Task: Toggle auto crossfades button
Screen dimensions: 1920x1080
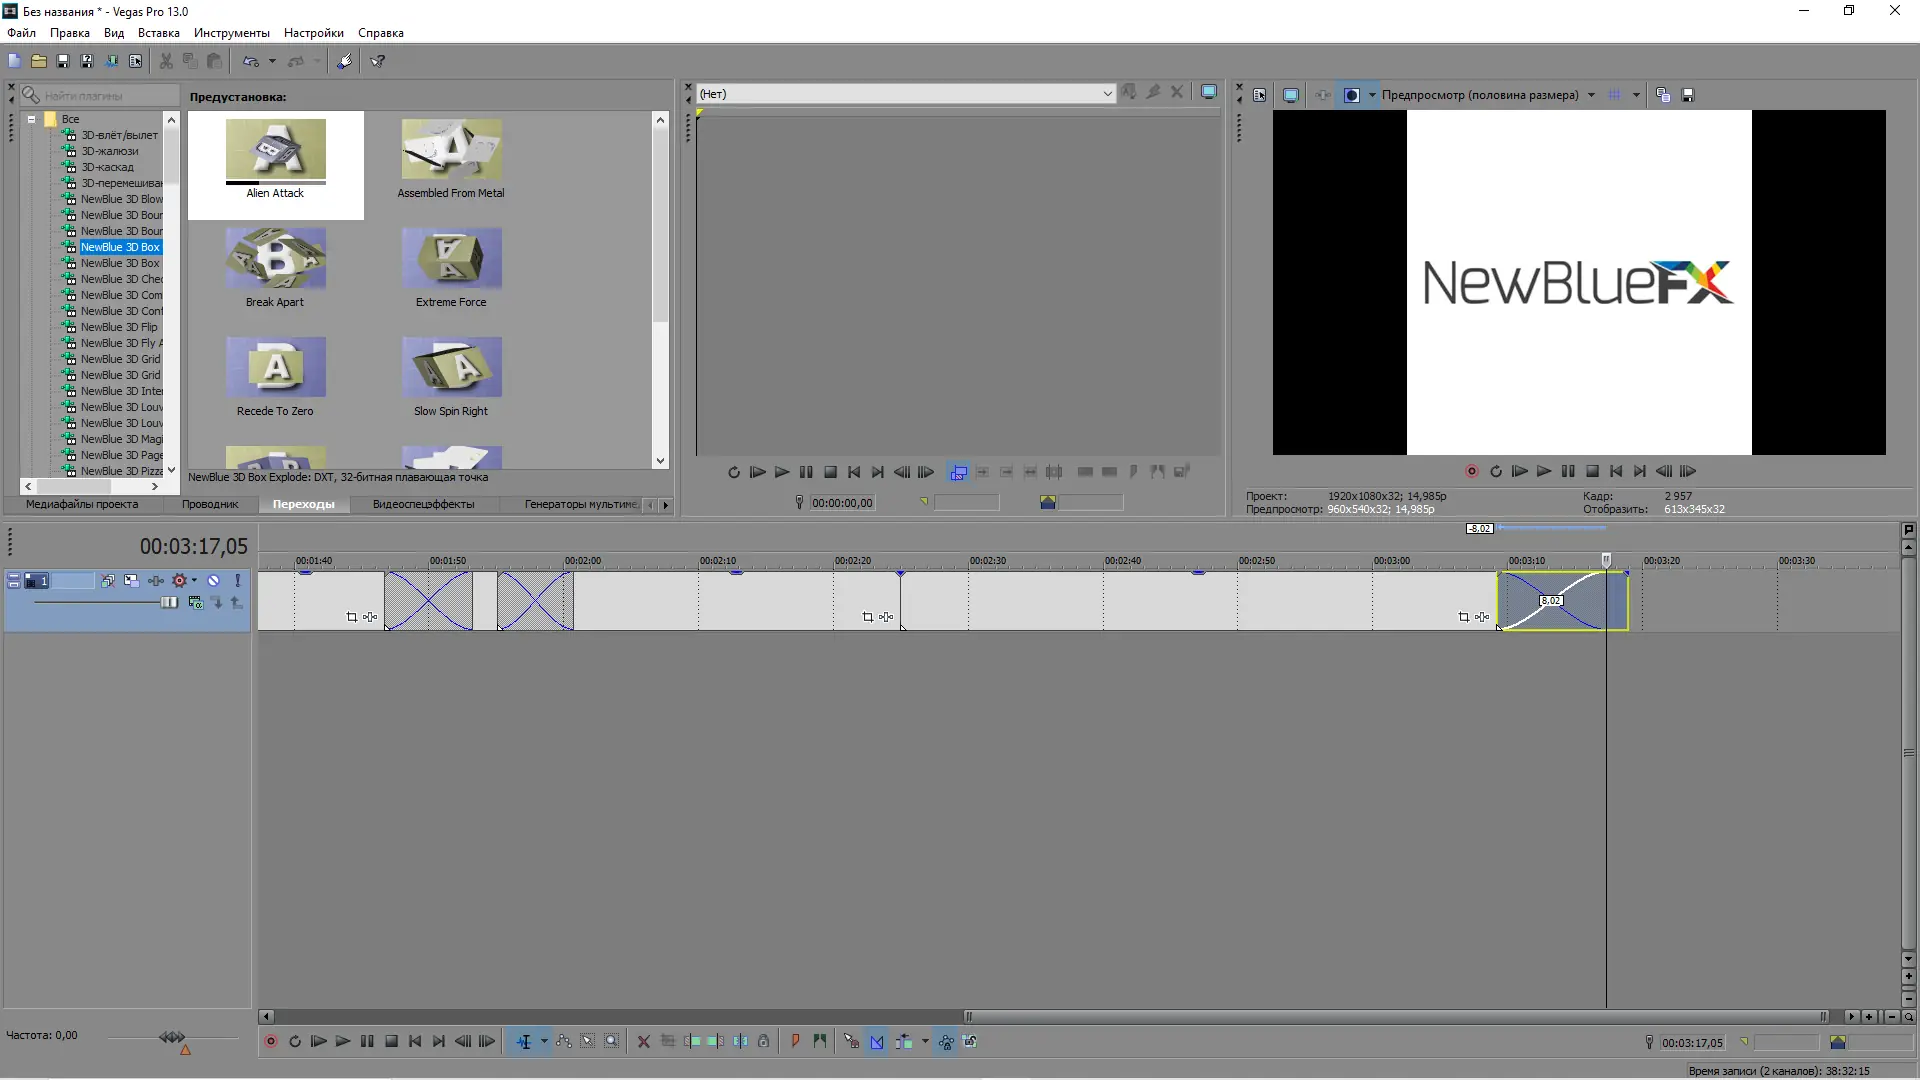Action: 877,1042
